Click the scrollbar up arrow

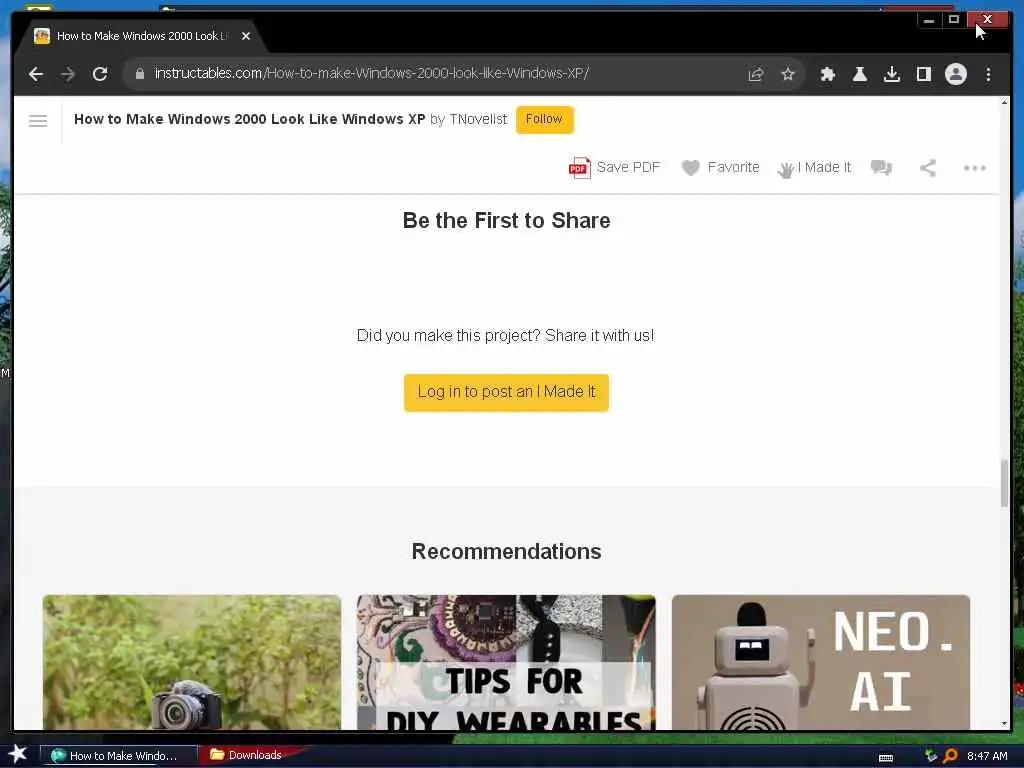tap(1004, 103)
